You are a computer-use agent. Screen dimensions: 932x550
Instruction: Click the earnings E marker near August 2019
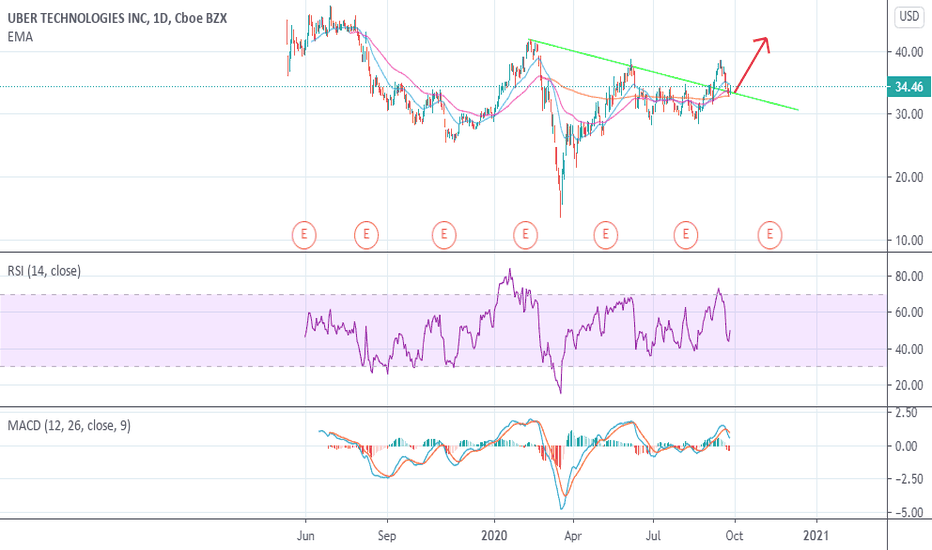[366, 234]
